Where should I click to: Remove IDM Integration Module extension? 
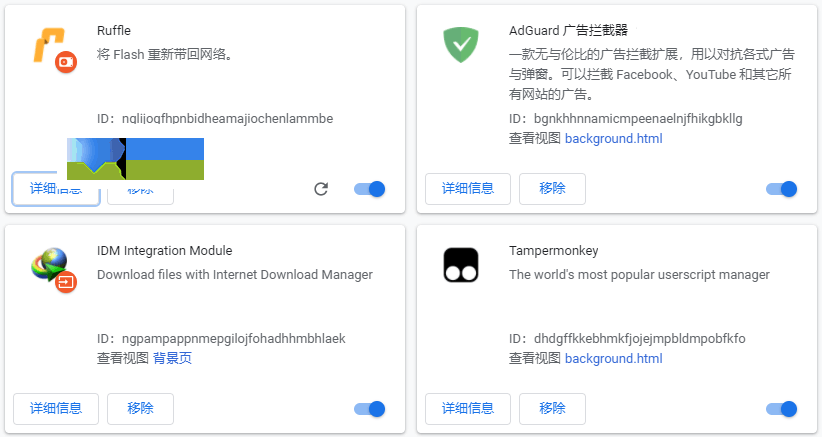coord(140,409)
